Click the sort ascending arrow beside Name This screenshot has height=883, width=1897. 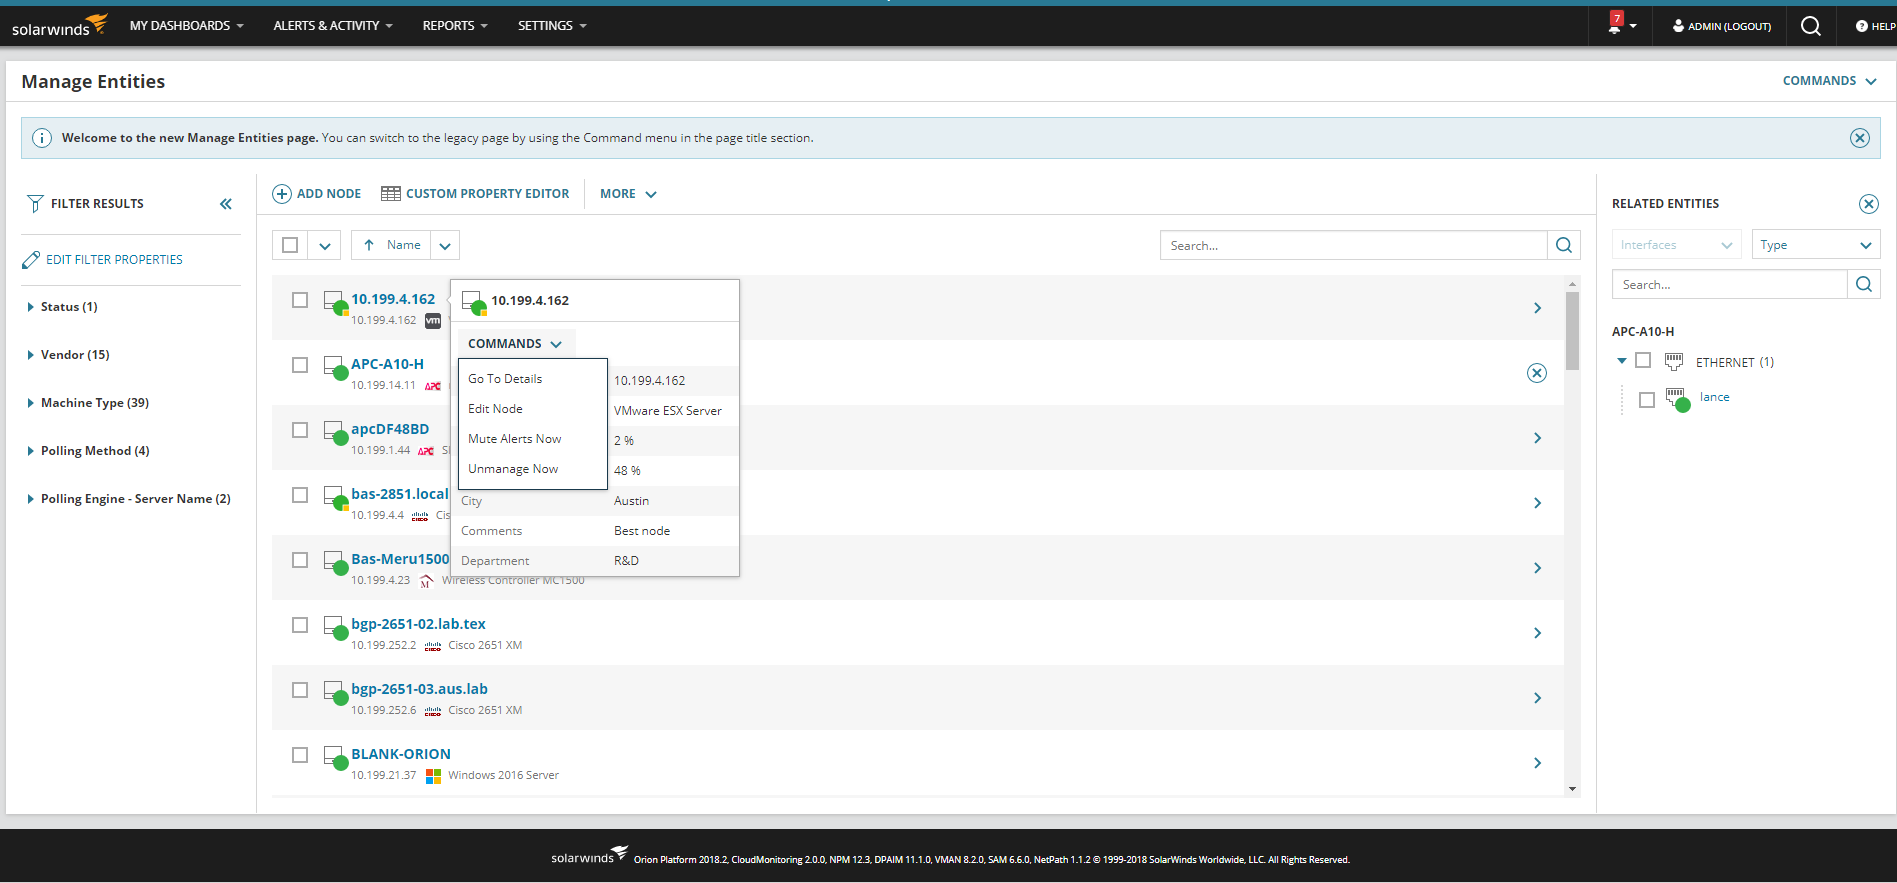pos(369,245)
